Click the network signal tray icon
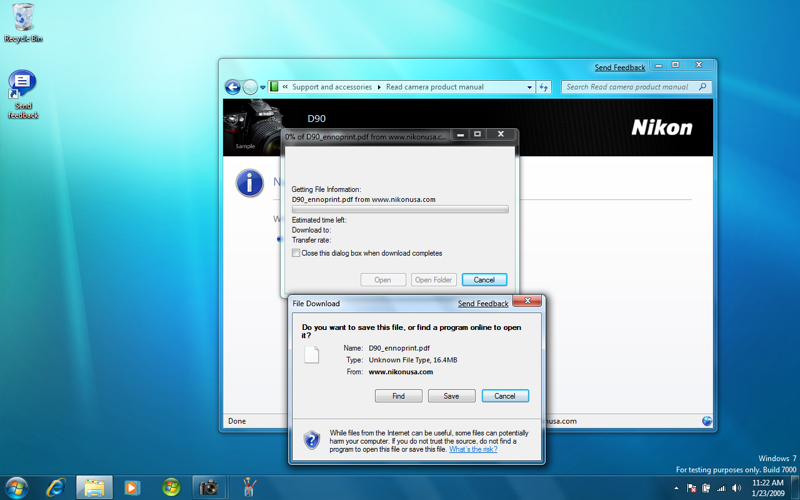The image size is (800, 500). pos(721,488)
